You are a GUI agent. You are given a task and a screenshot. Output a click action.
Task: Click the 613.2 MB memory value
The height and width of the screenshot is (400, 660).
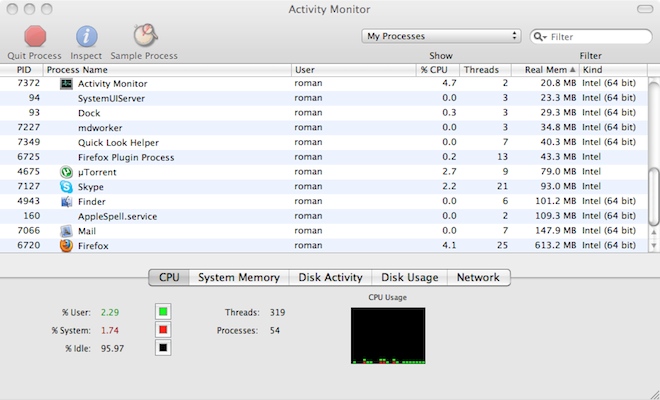tap(556, 245)
